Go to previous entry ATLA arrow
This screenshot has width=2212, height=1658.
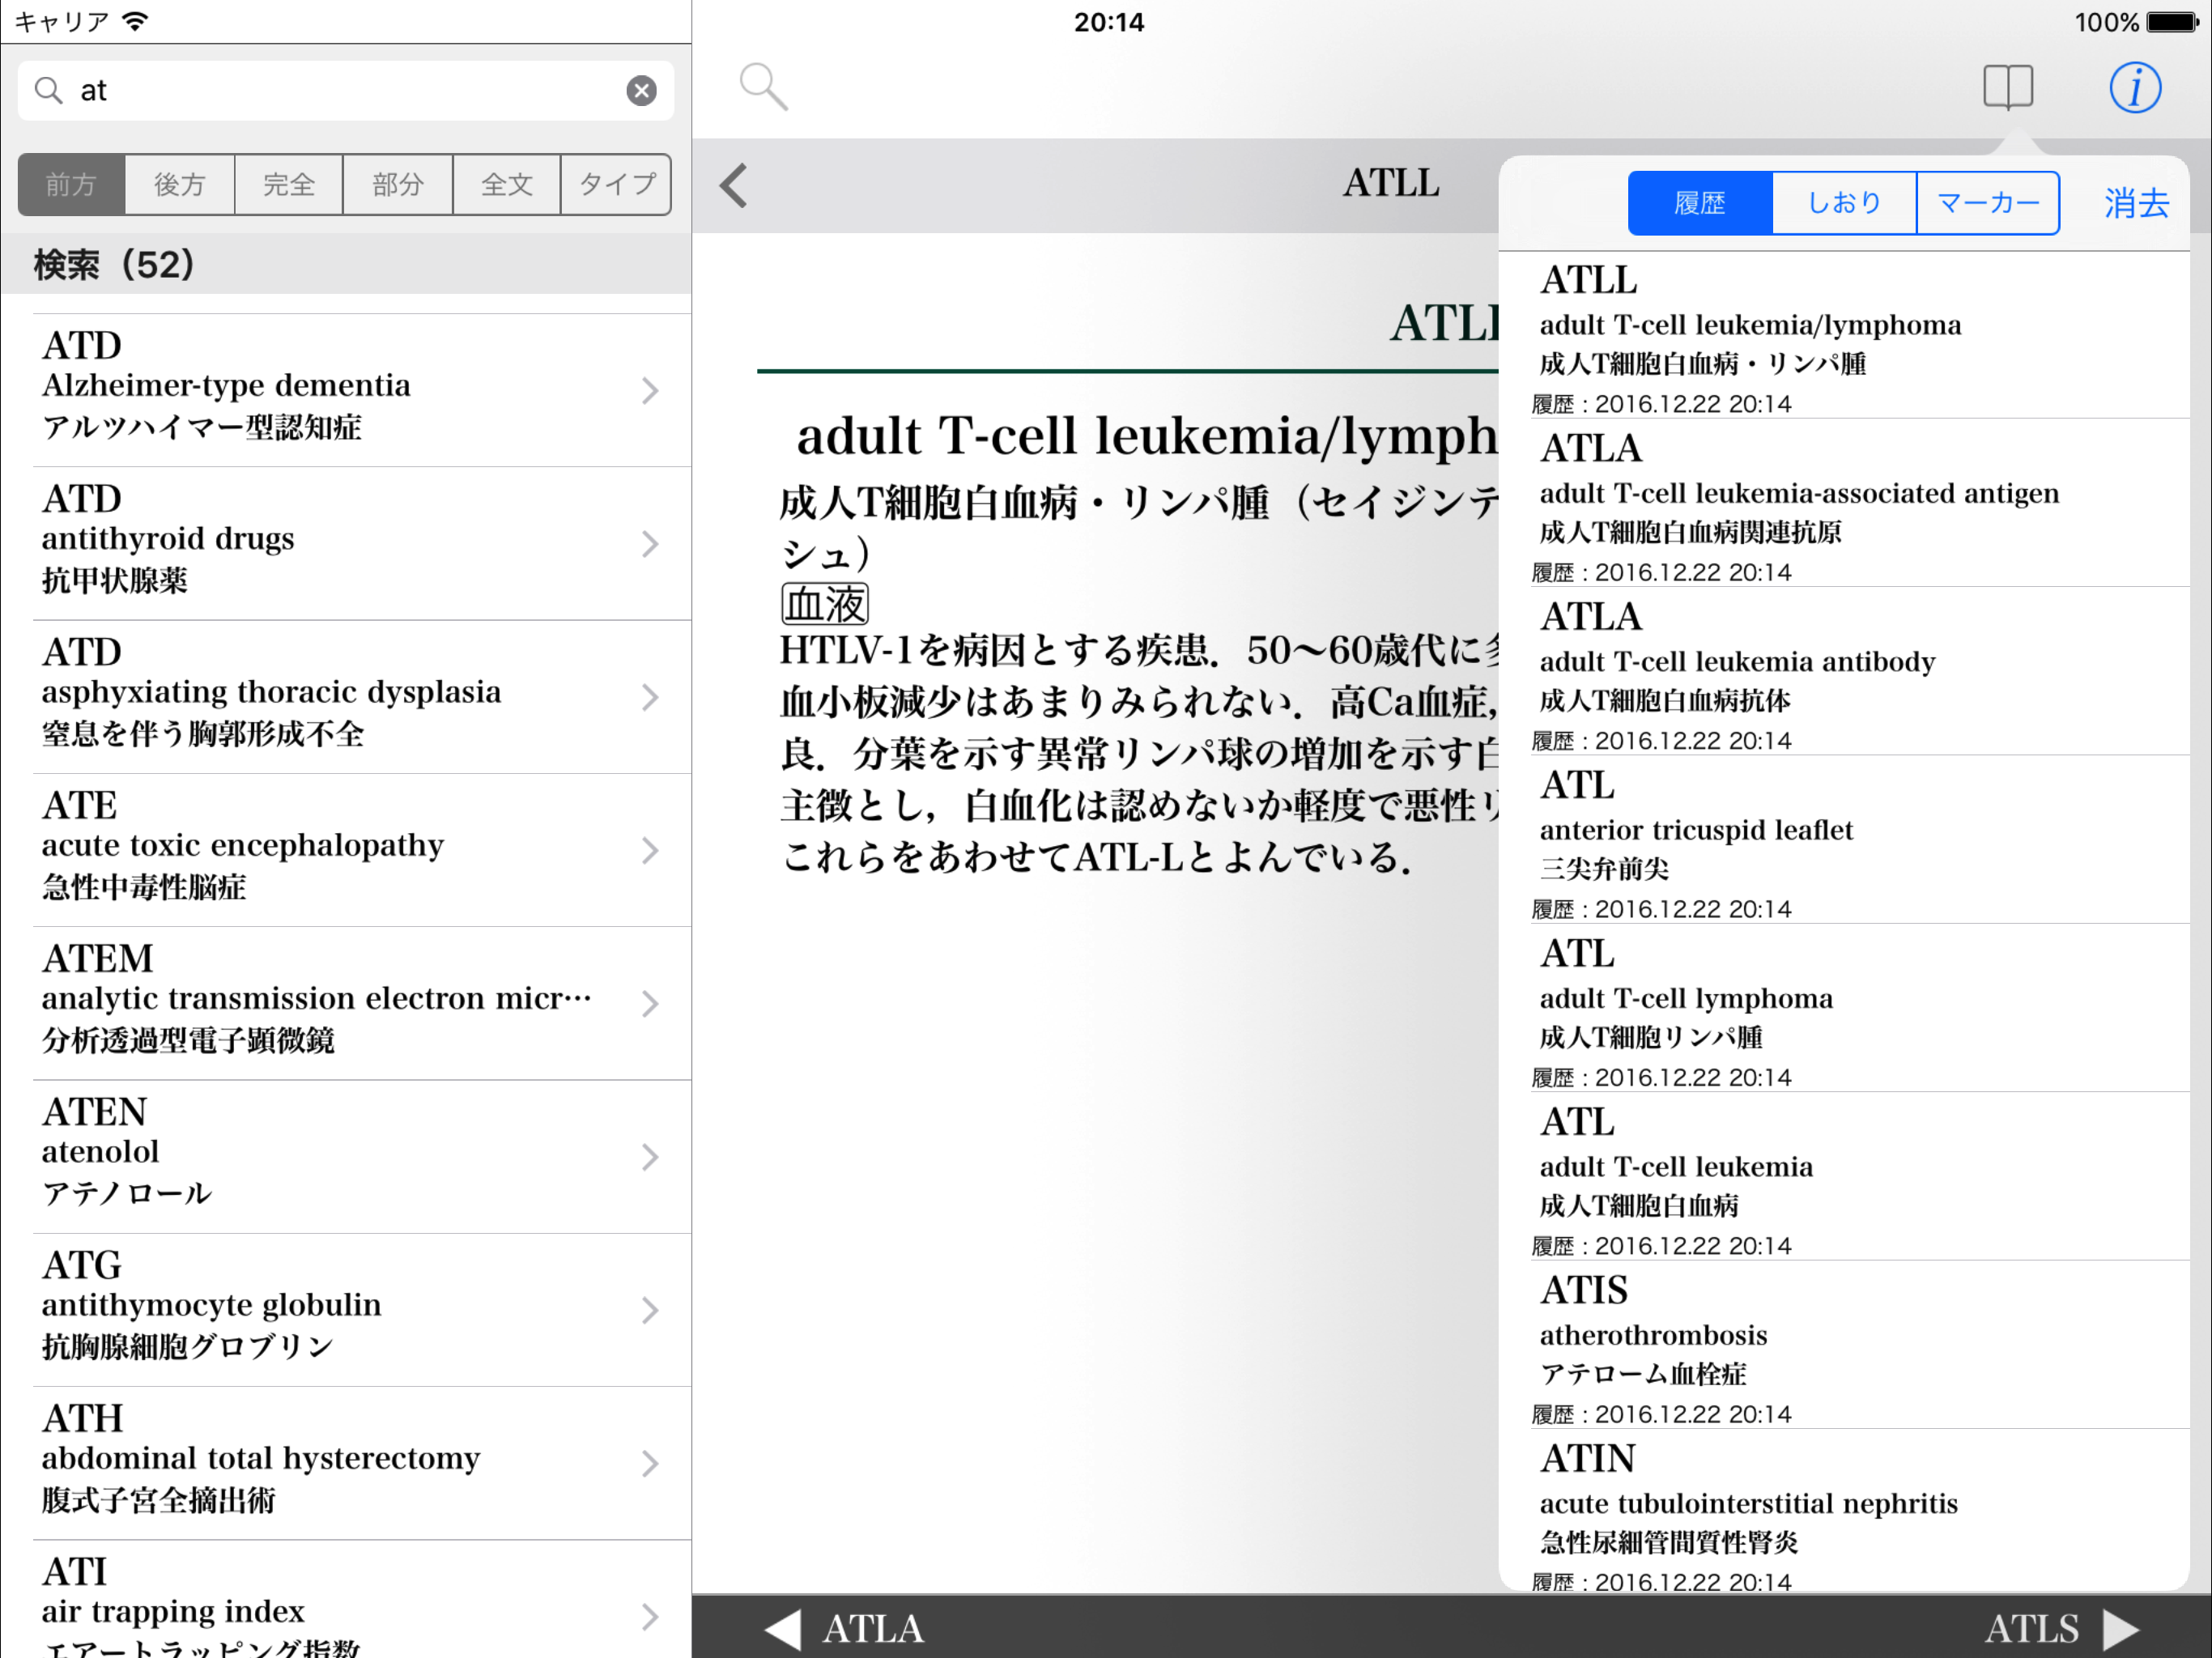784,1628
